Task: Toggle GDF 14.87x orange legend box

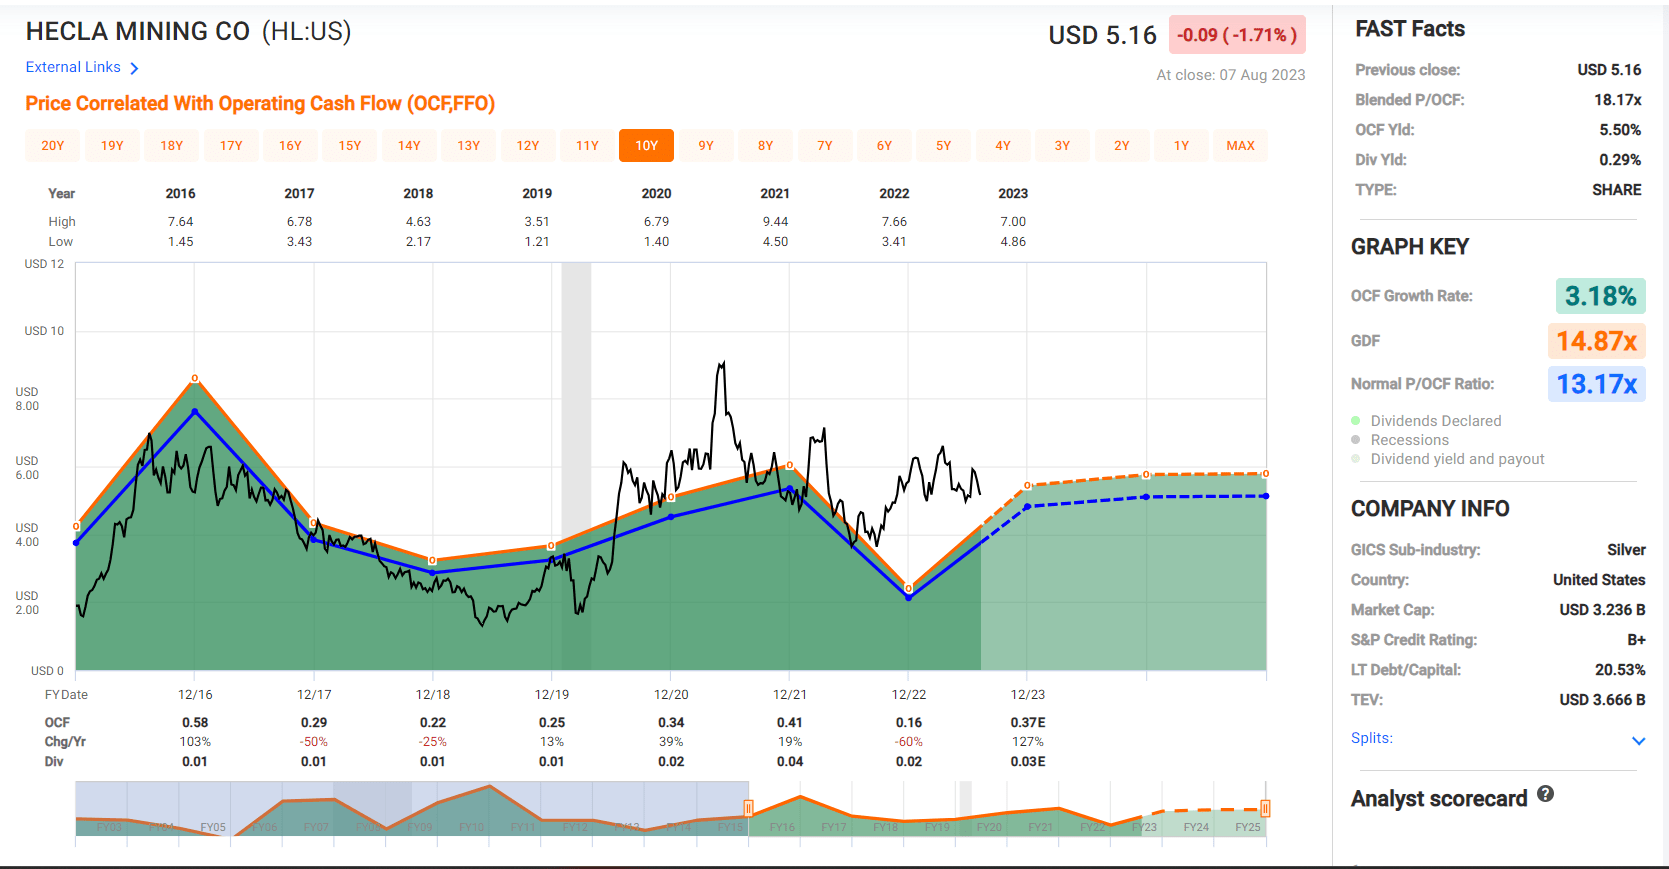Action: [1596, 341]
